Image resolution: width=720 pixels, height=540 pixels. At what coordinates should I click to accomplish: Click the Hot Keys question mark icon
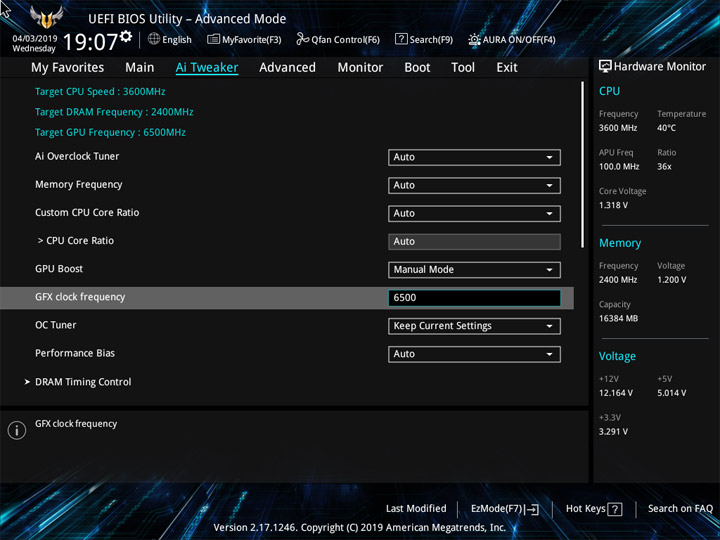pos(615,509)
